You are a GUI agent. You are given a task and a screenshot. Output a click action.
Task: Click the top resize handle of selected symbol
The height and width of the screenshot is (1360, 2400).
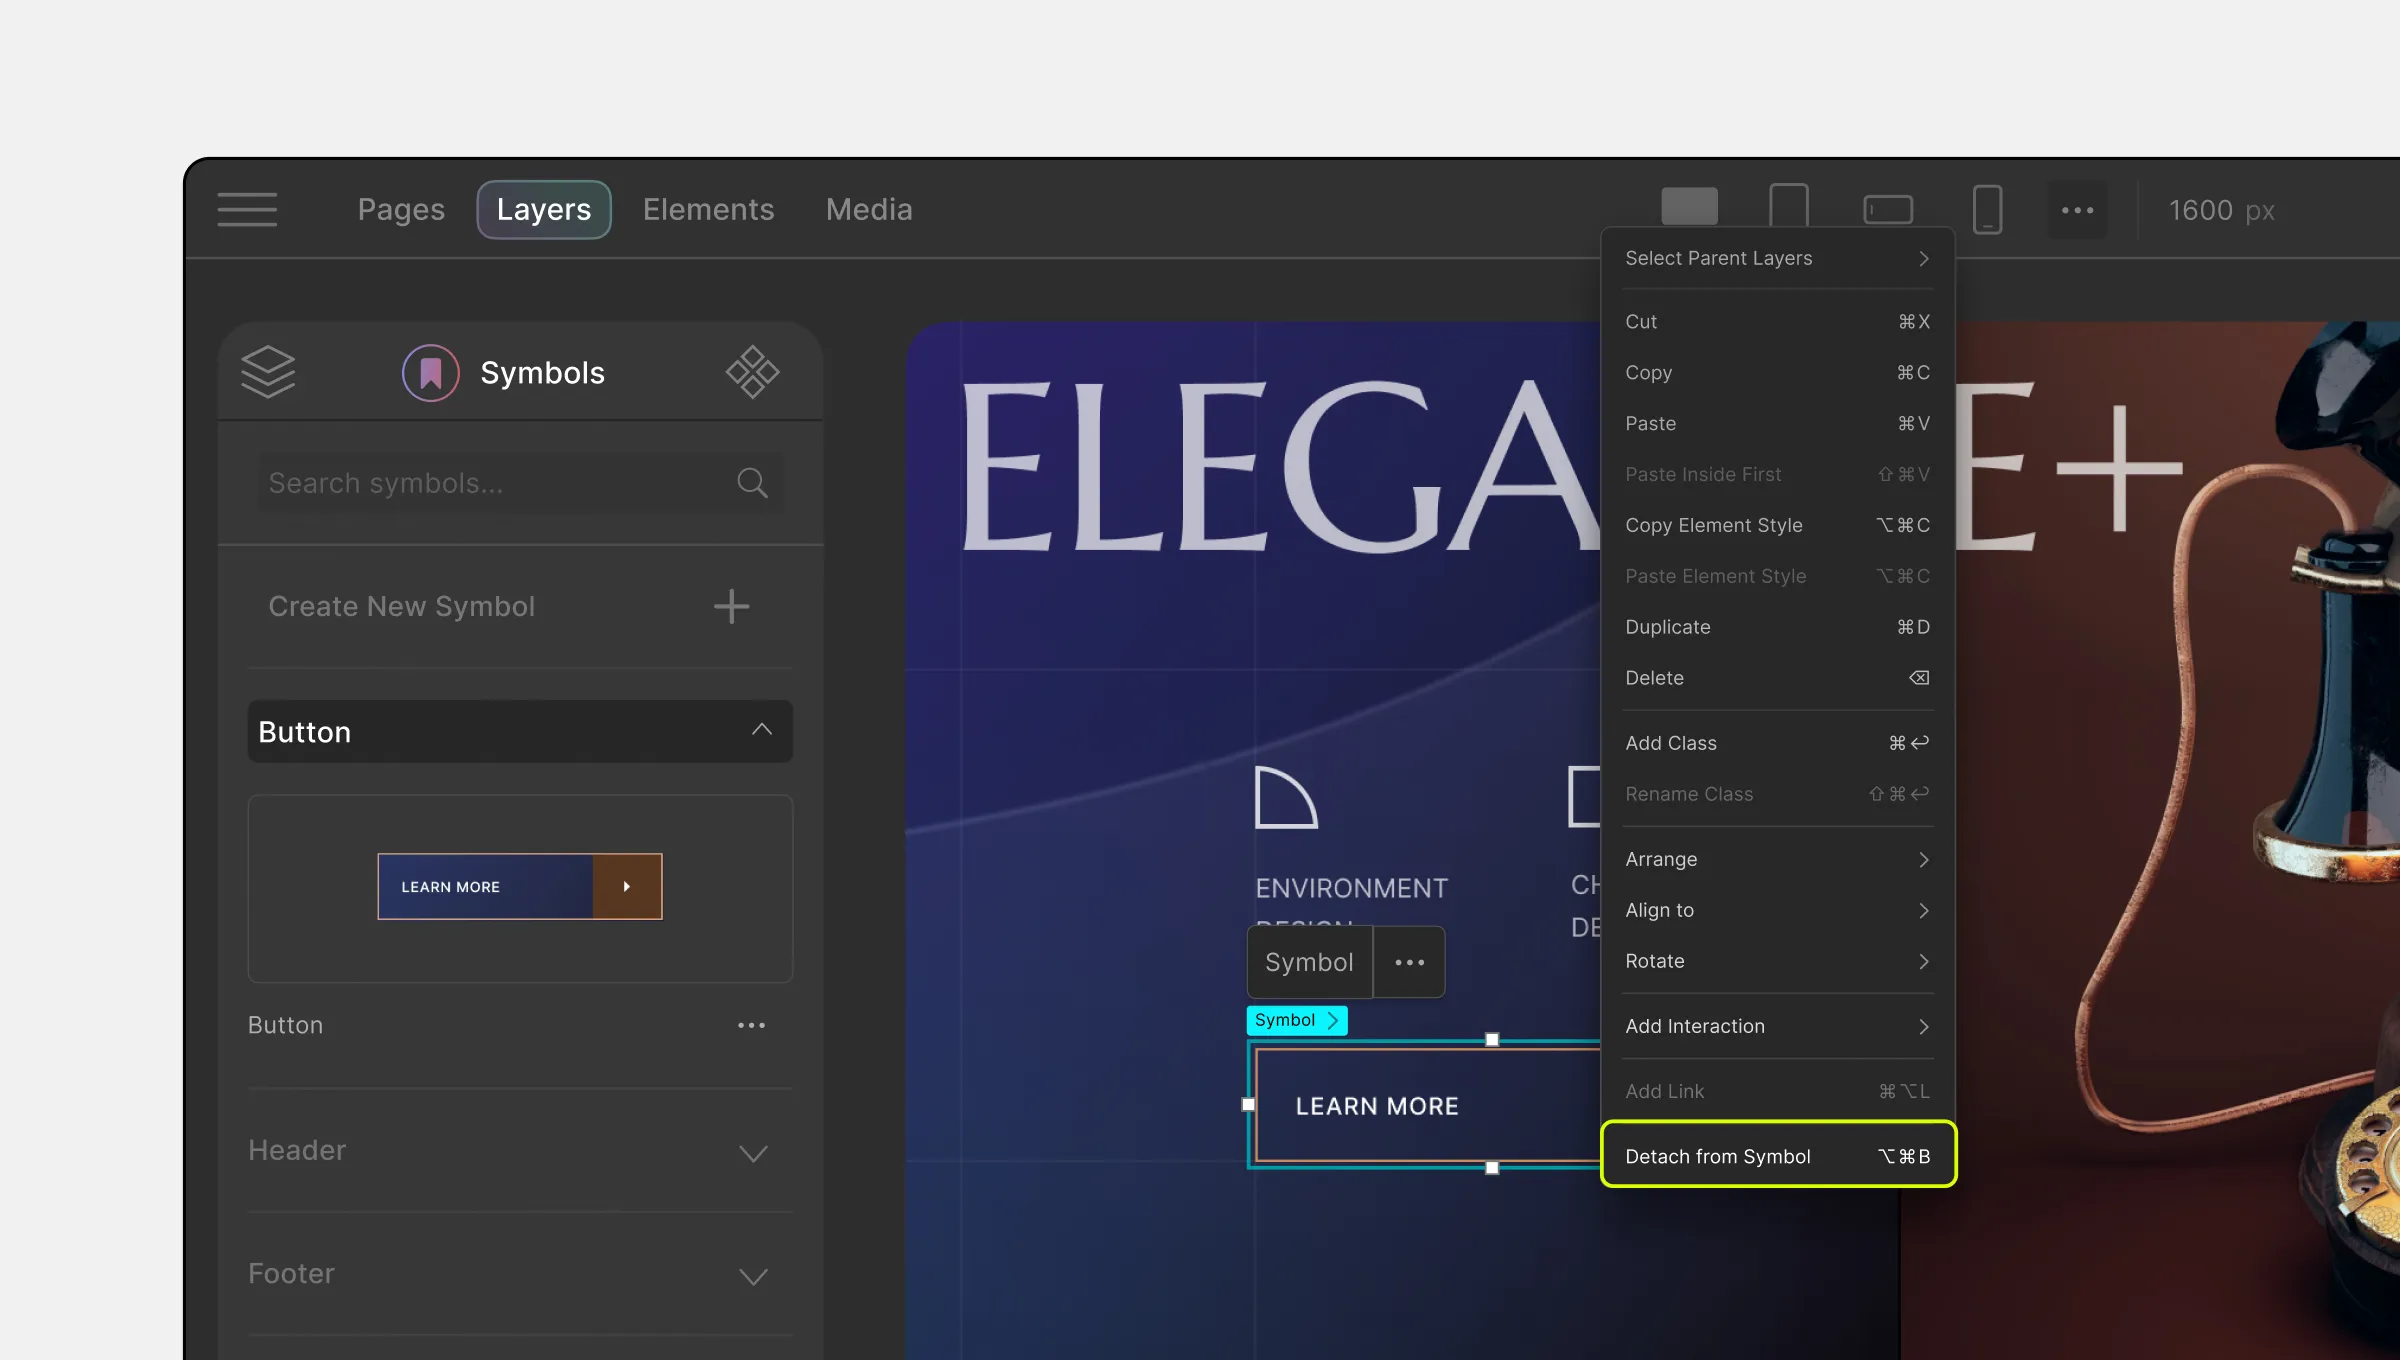[x=1492, y=1040]
